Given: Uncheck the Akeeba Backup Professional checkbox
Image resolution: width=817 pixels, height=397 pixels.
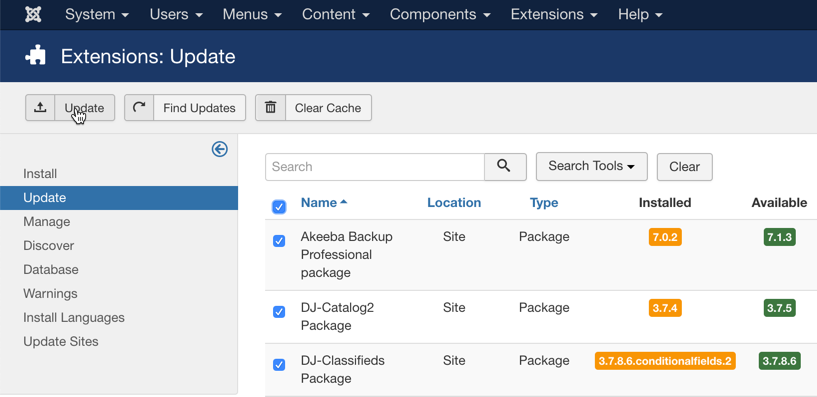Looking at the screenshot, I should (279, 241).
